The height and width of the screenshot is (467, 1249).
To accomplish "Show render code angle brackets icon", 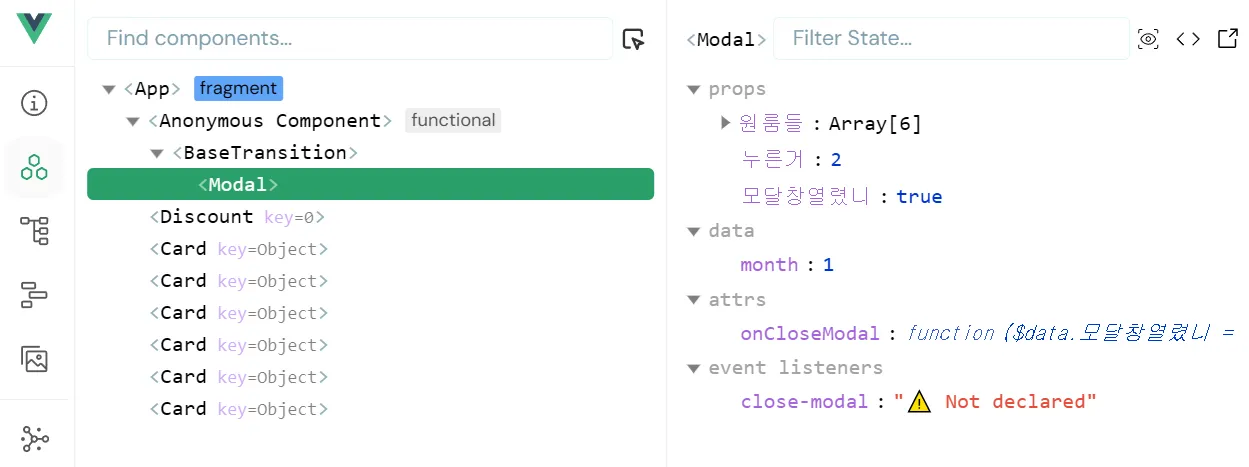I will click(1188, 39).
